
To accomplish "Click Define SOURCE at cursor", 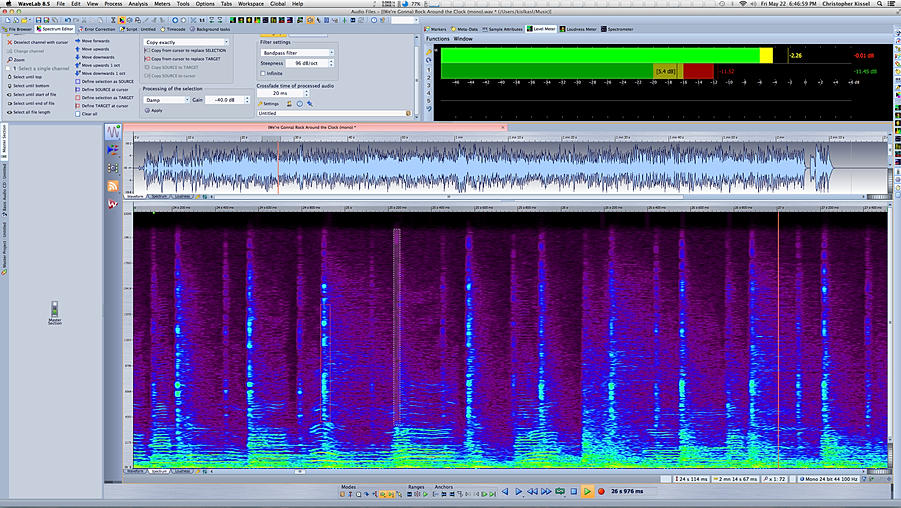I will (102, 90).
